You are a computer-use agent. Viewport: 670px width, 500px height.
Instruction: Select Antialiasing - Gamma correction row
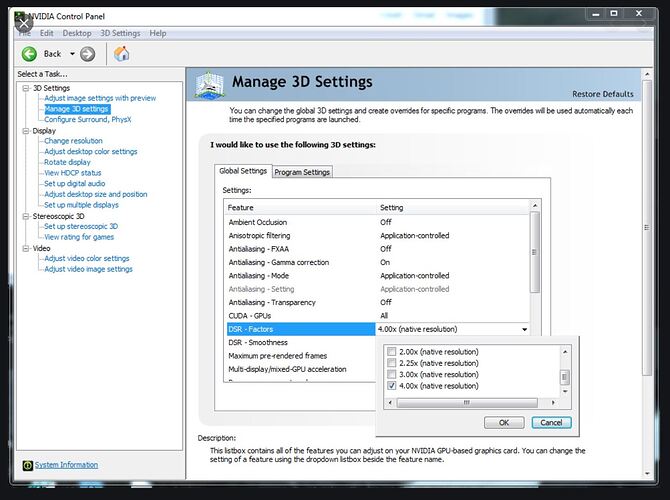tap(376, 262)
